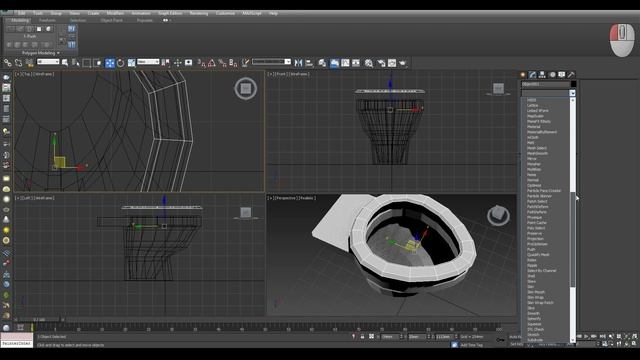Switch to Select and Rotate tool
Screen dimensions: 640x360
pyautogui.click(x=120, y=63)
